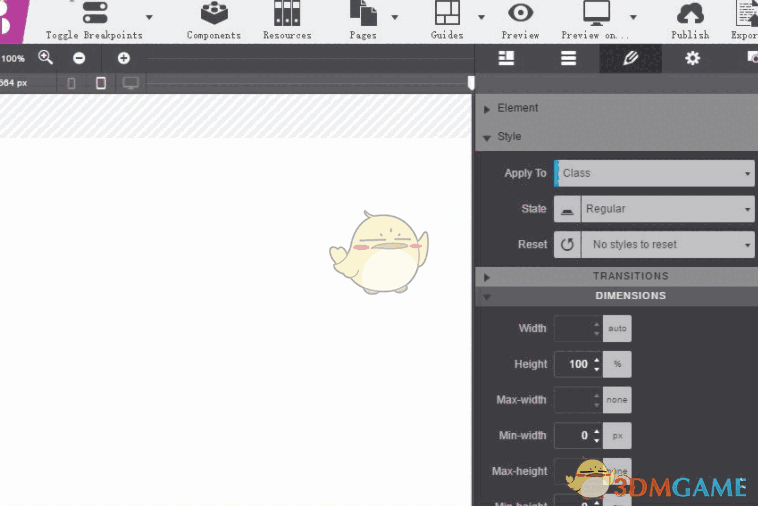Click the Height percent unit button
This screenshot has width=758, height=506.
pos(617,364)
